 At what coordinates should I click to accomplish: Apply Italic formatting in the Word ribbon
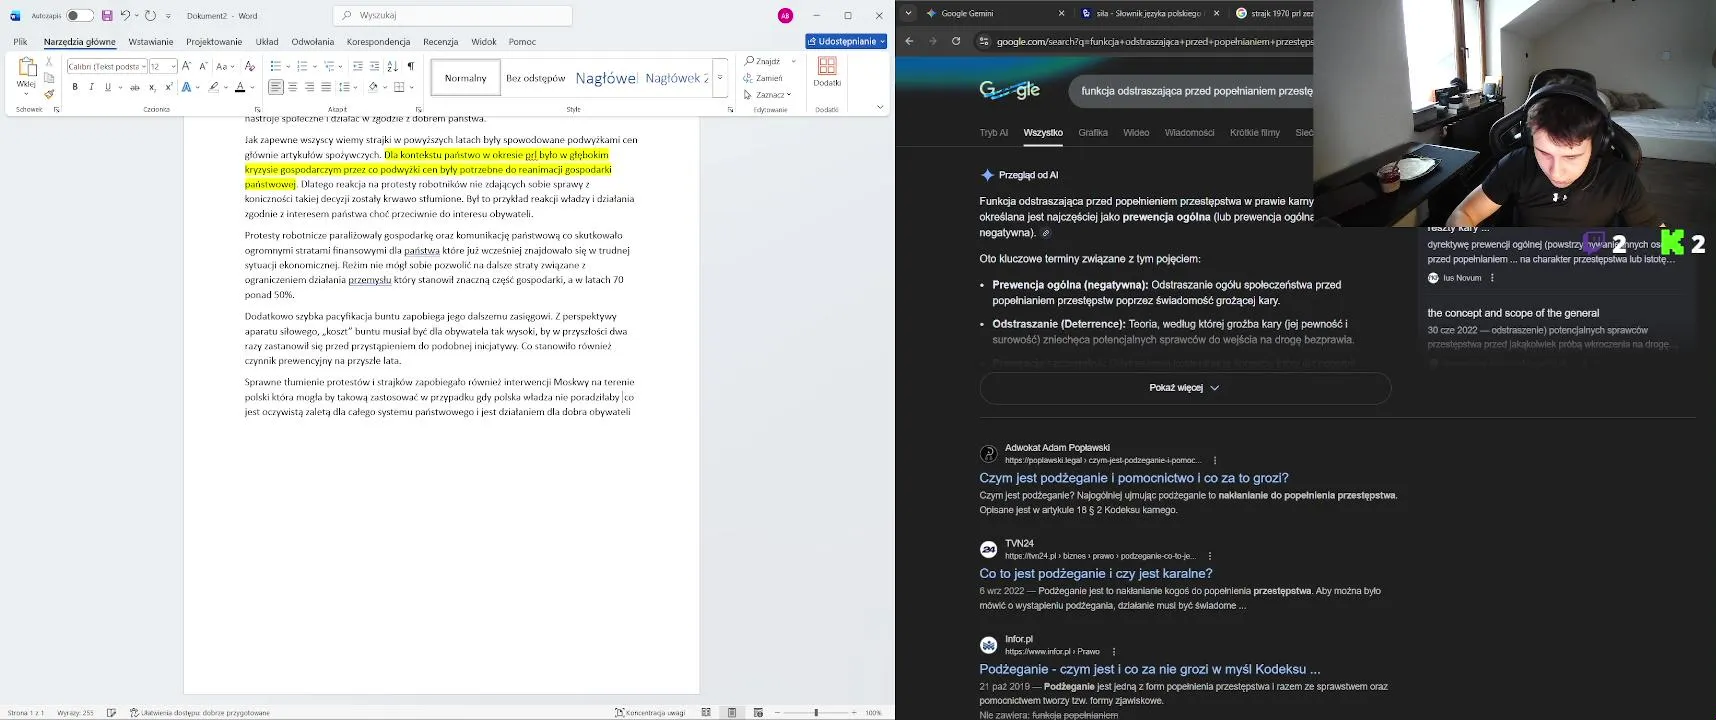(91, 87)
